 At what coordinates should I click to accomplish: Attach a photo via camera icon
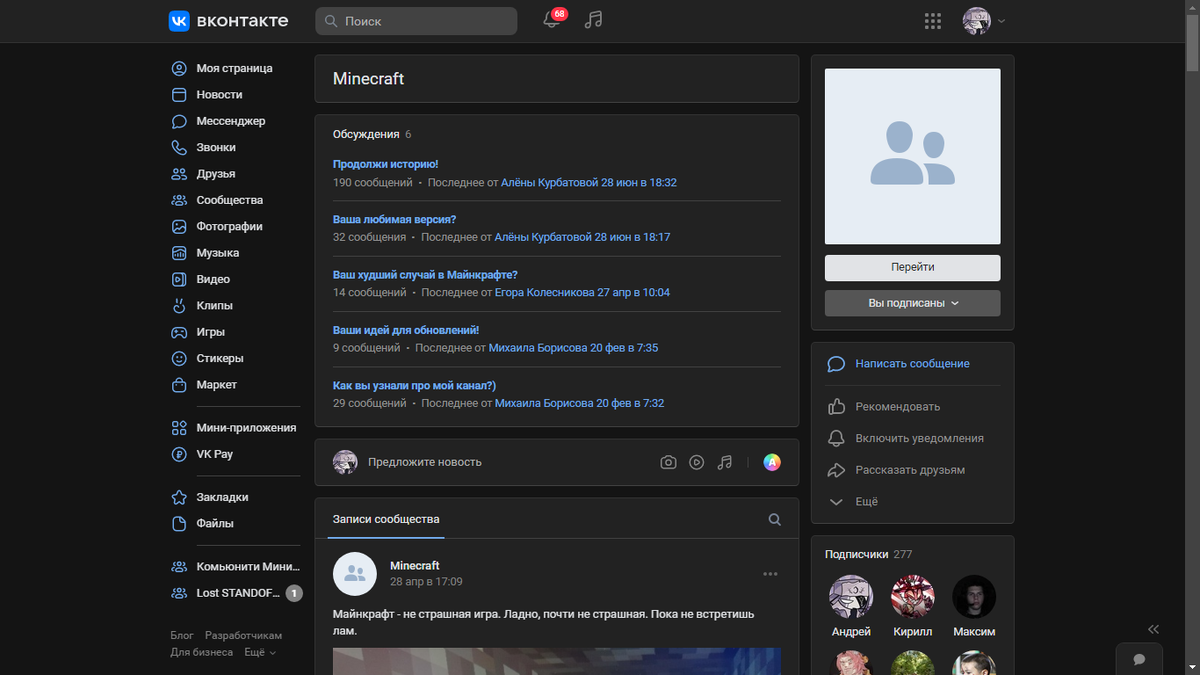(668, 462)
